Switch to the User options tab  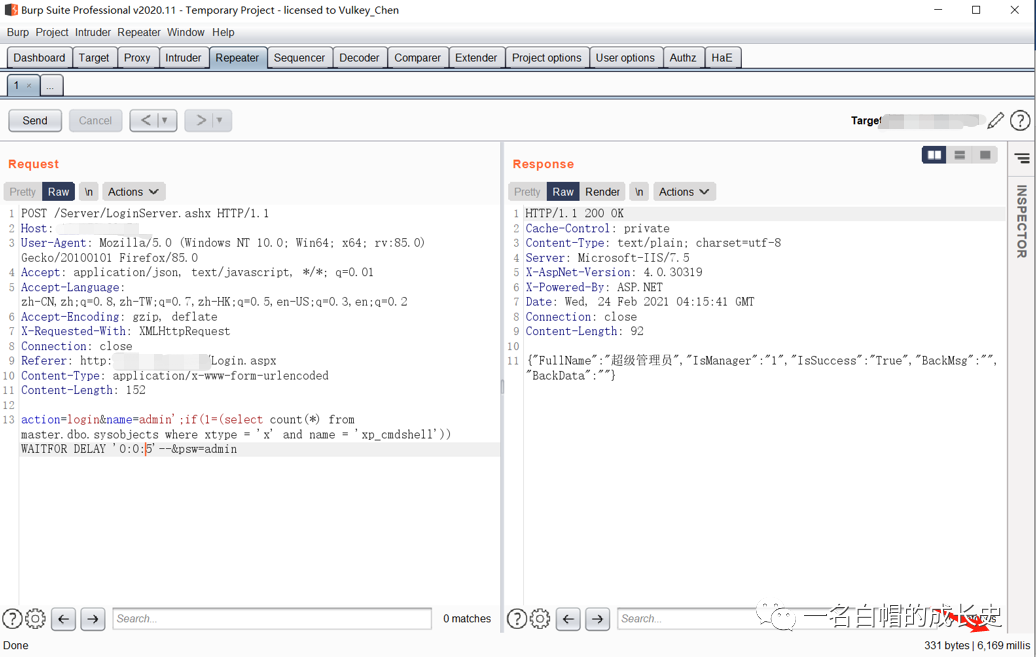[x=625, y=58]
